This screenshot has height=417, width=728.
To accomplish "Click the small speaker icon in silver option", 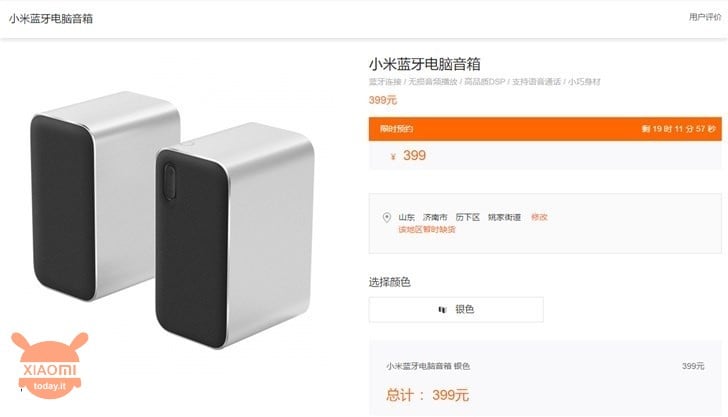I will (x=442, y=309).
